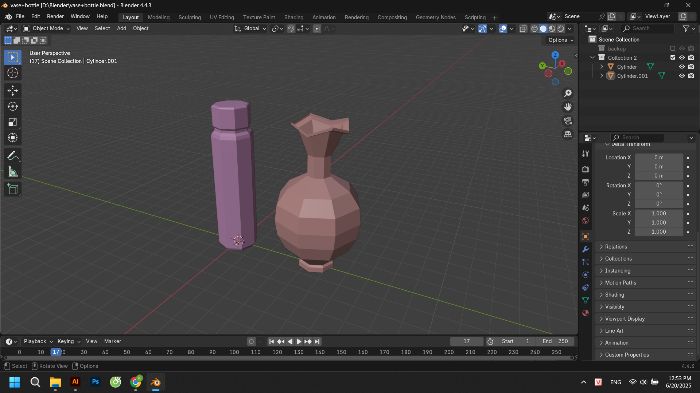Disable Cylinder.001 render camera icon

691,76
